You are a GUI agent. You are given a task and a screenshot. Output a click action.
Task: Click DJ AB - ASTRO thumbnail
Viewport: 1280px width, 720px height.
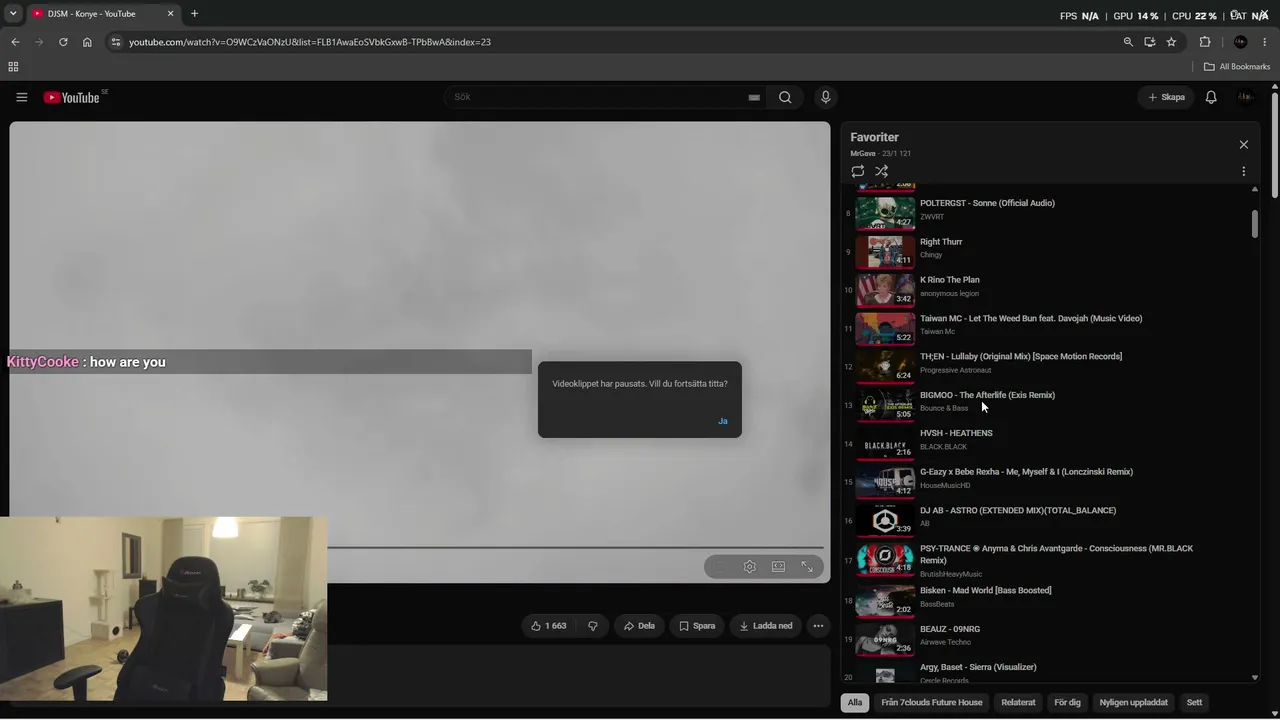click(x=885, y=519)
